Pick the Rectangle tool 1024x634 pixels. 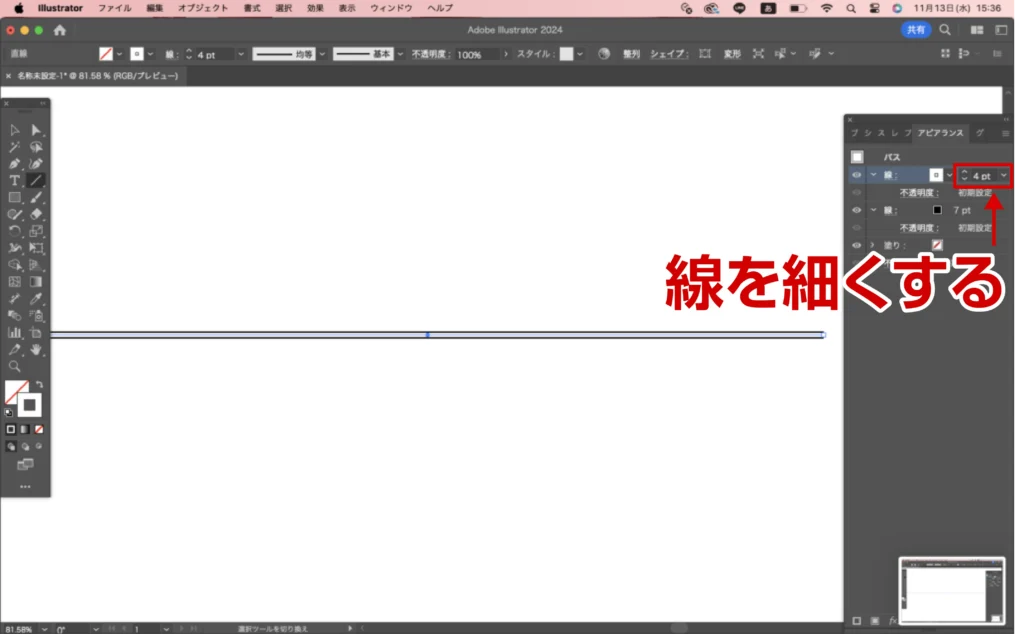[15, 198]
